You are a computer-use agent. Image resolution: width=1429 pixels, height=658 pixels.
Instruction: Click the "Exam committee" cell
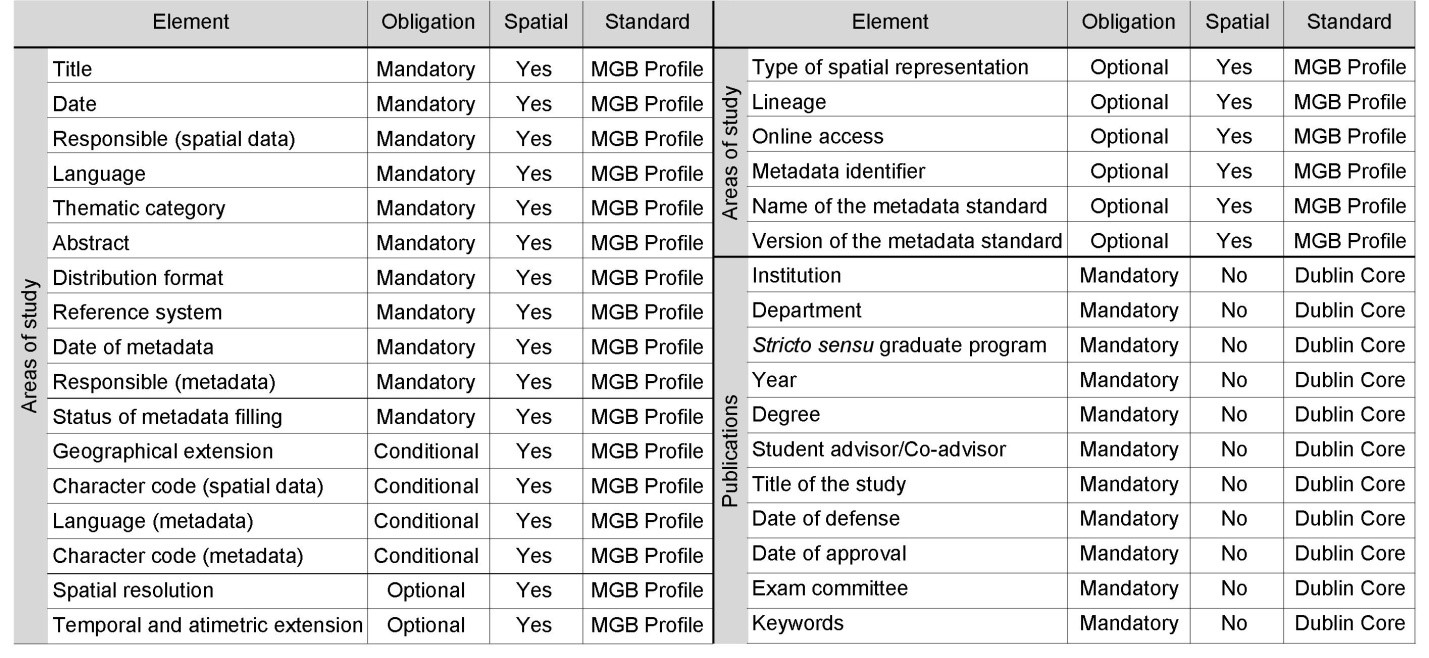(830, 588)
